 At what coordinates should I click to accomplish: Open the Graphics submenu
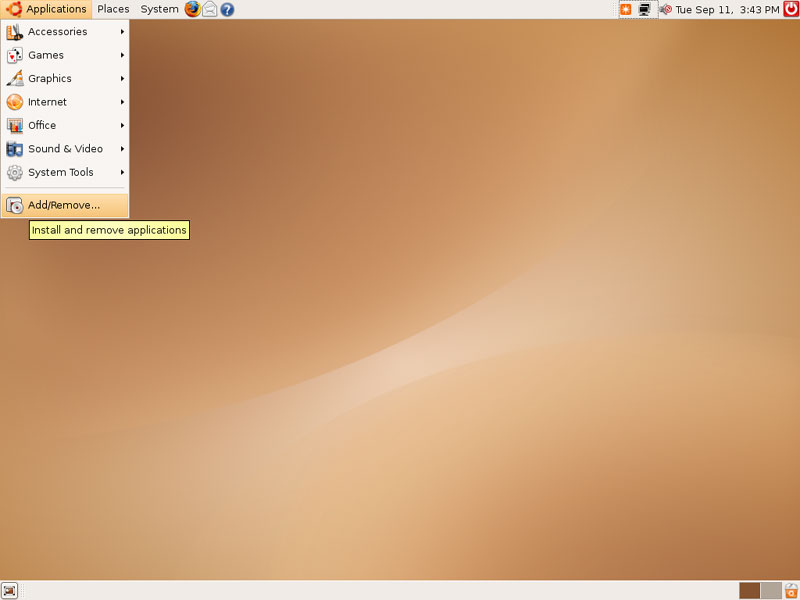pyautogui.click(x=65, y=79)
